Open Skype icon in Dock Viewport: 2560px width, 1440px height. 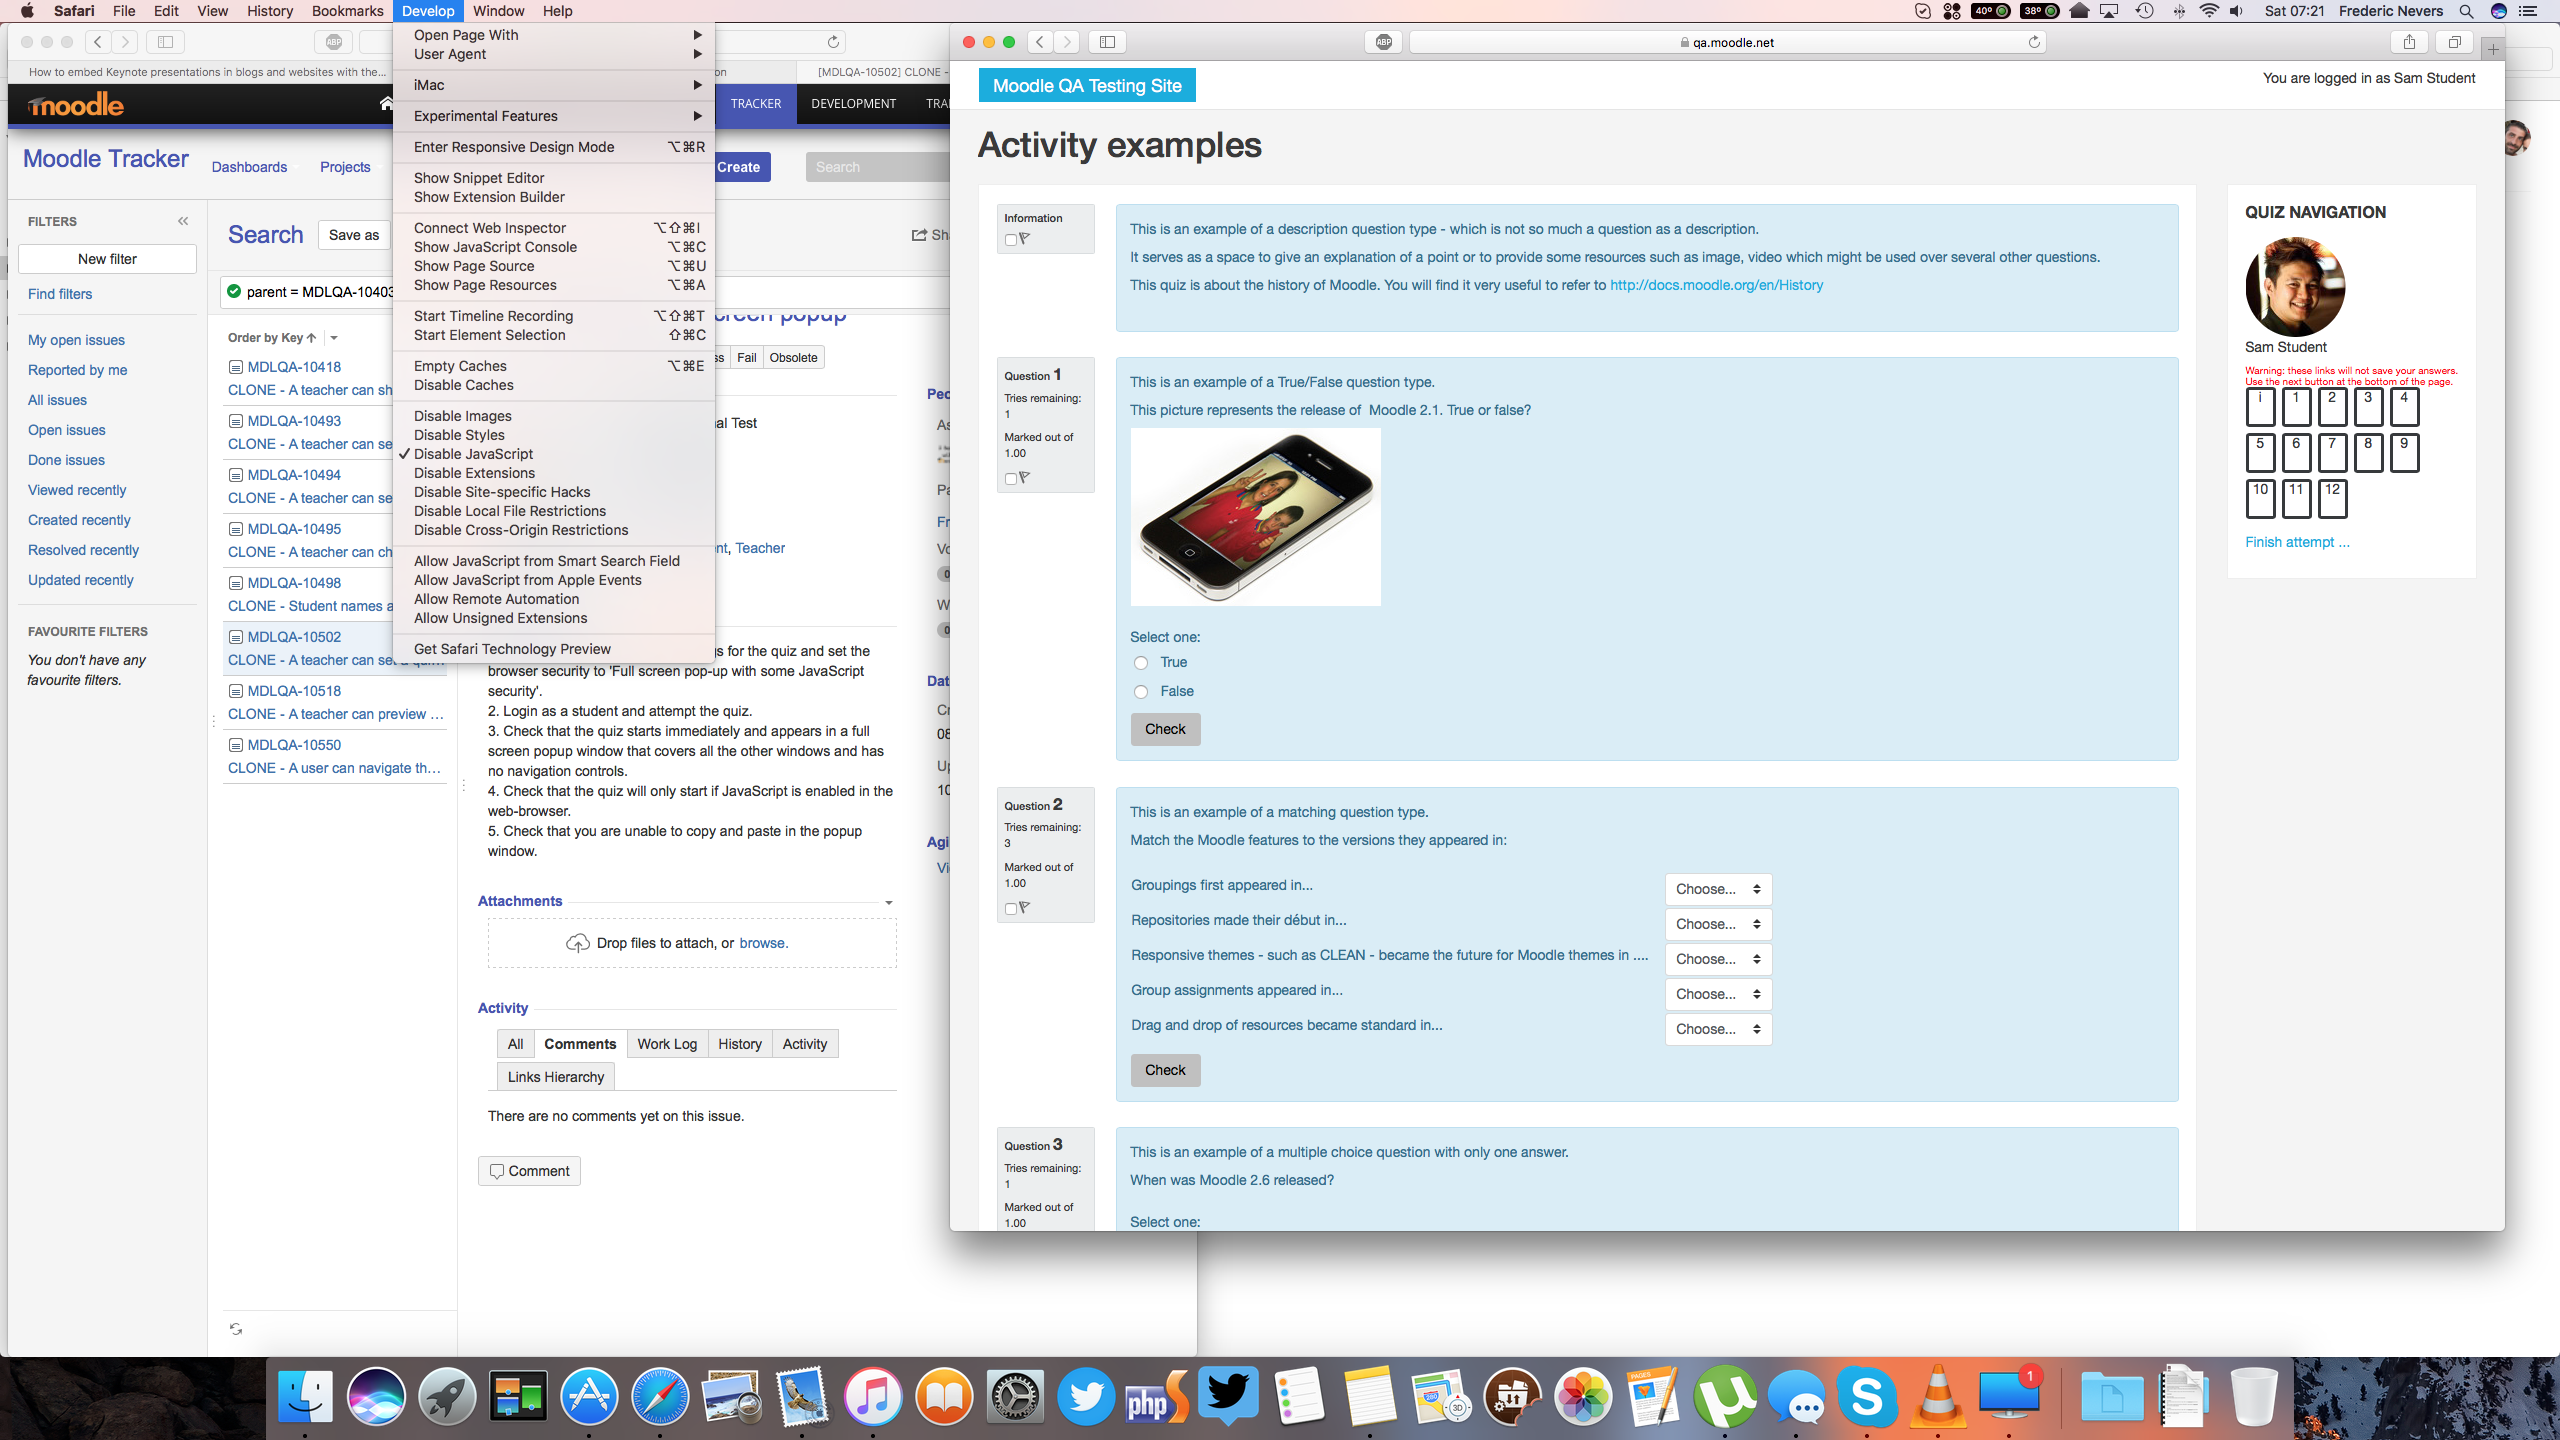click(x=1867, y=1396)
